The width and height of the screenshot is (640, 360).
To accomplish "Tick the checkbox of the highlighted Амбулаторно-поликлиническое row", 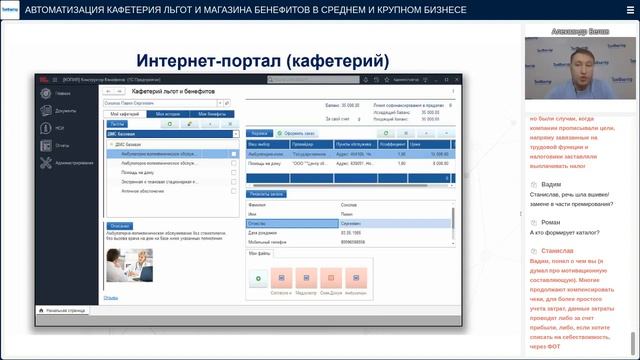I will 234,154.
